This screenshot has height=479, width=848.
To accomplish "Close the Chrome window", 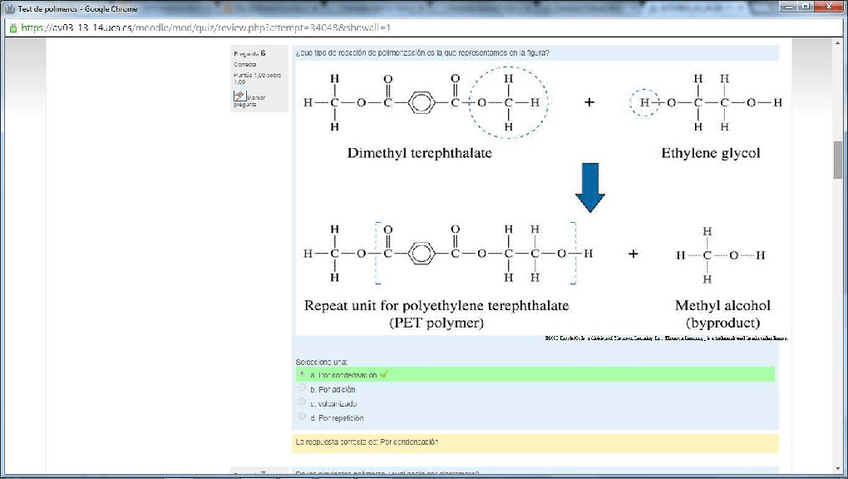I will [x=829, y=6].
